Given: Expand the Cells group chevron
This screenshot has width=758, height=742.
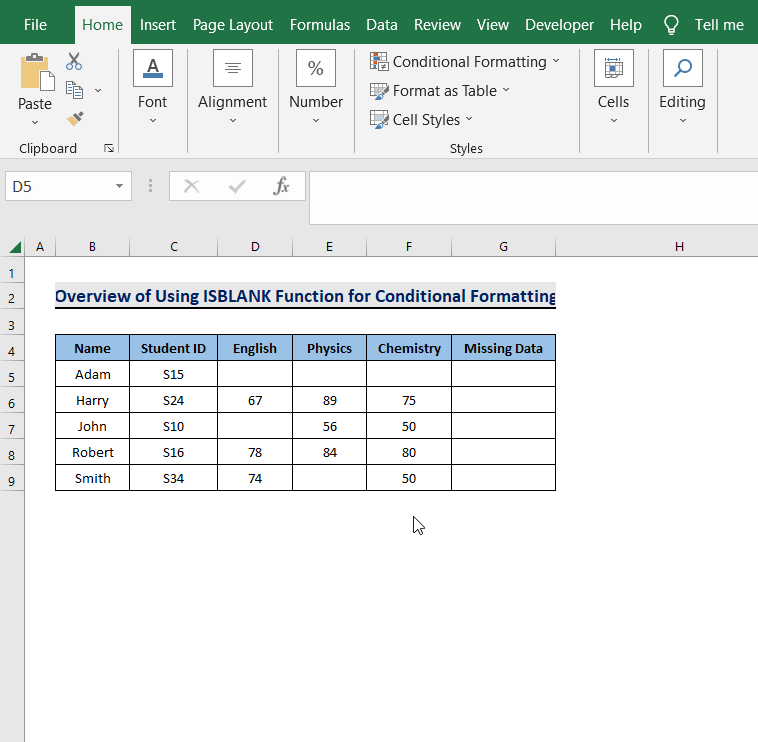Looking at the screenshot, I should [613, 120].
